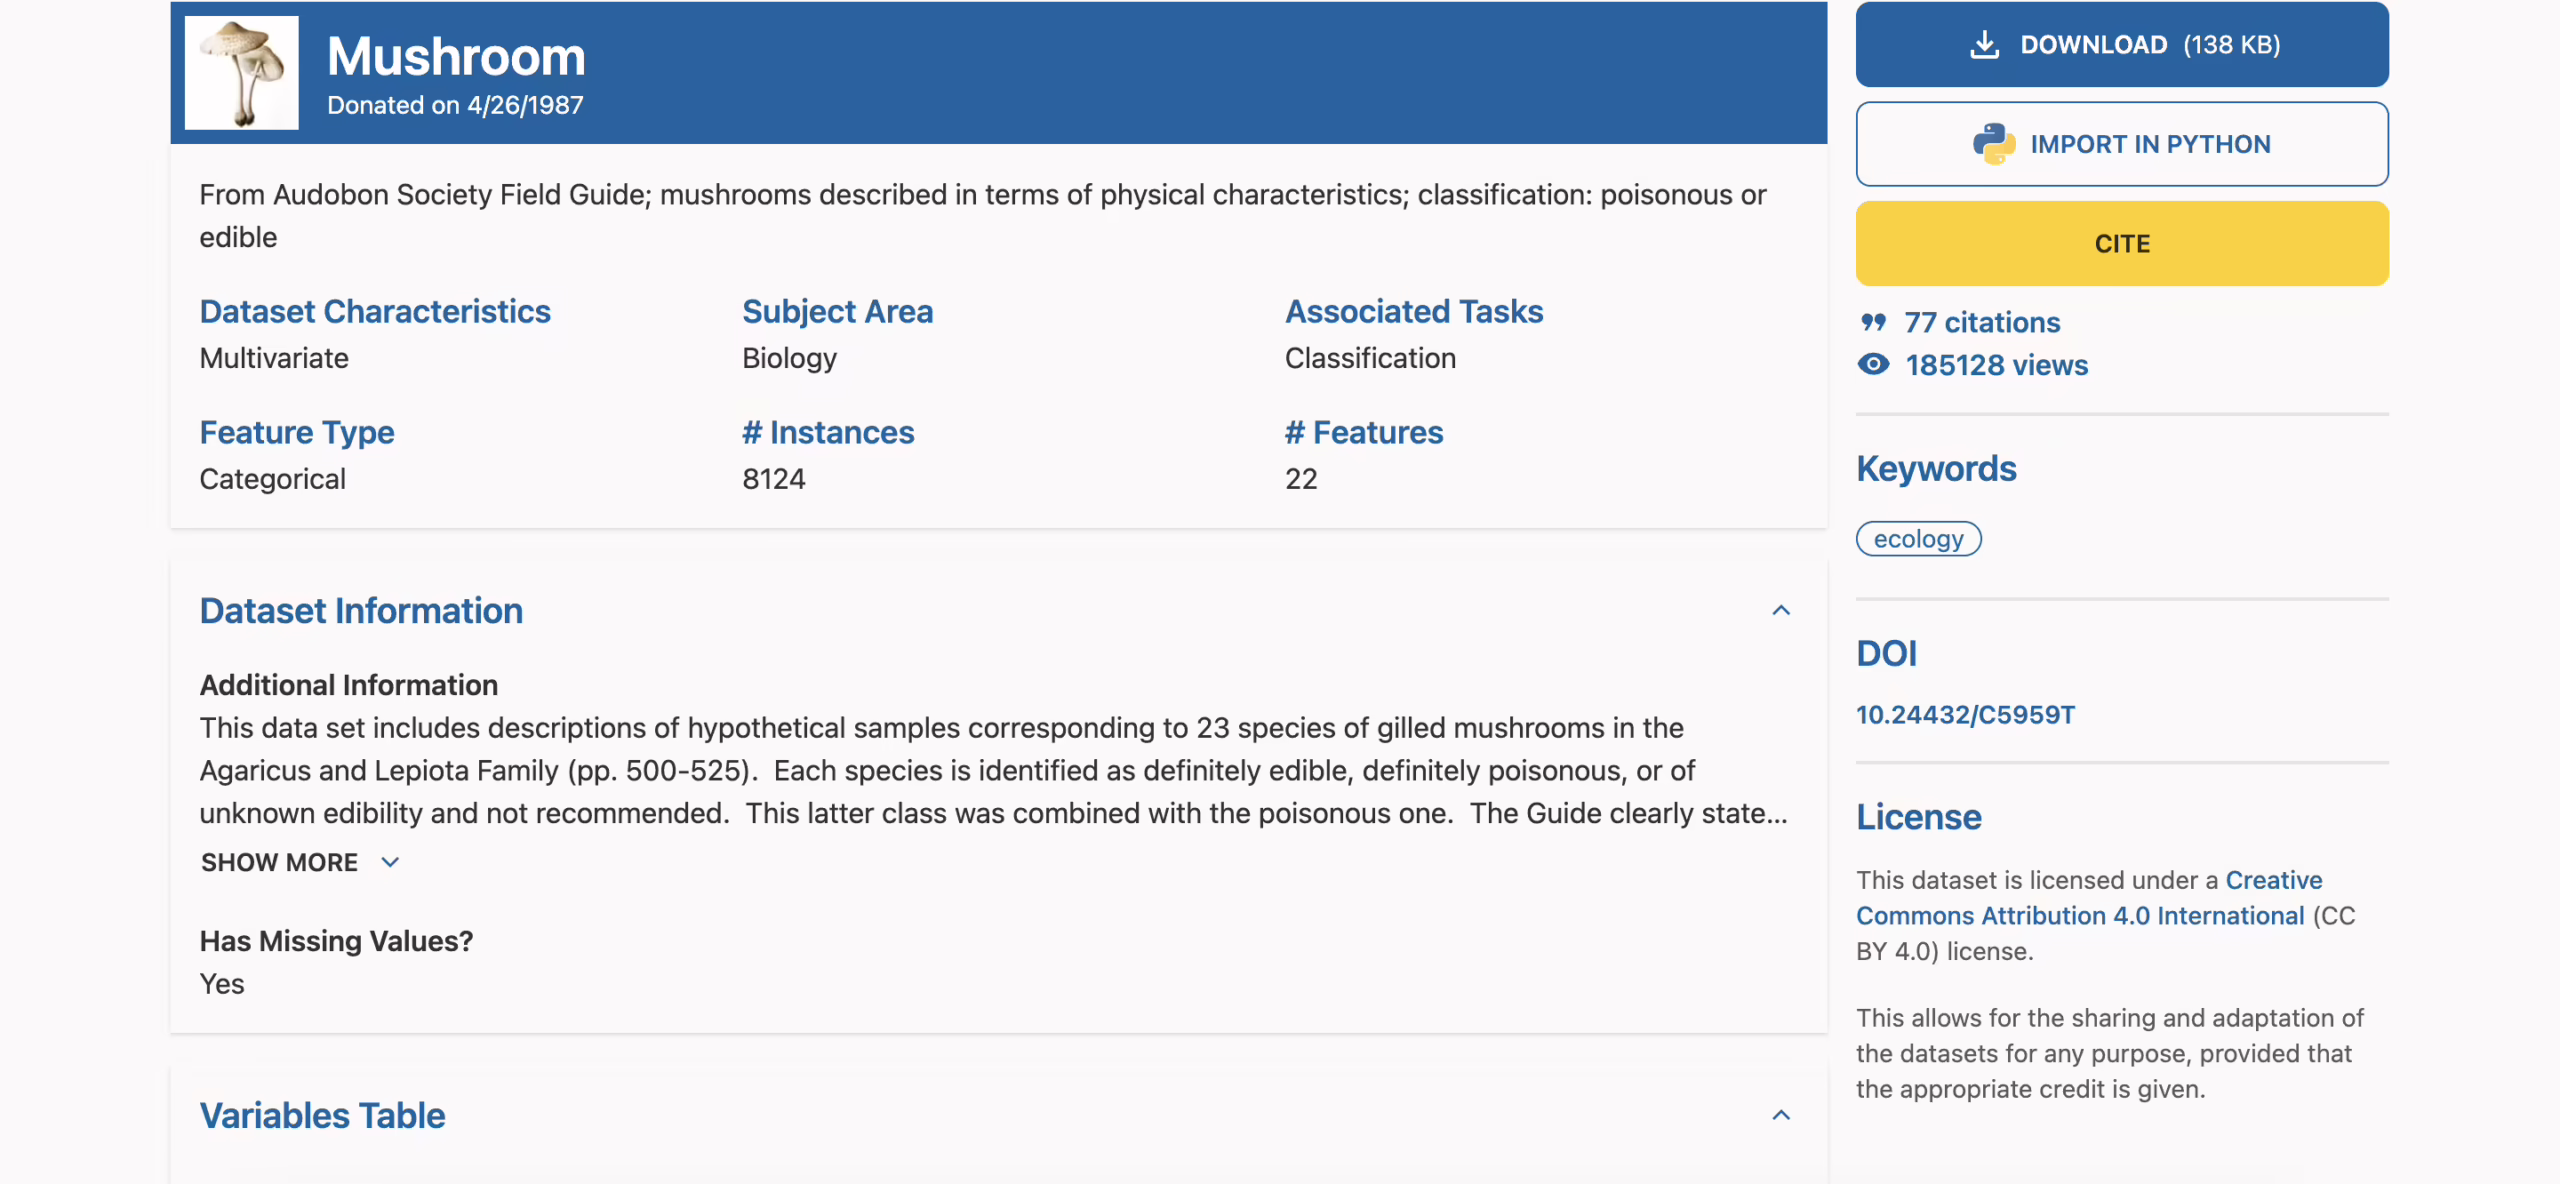Screen dimensions: 2560x1184
Task: Select the ecology keyword tag
Action: [x=1918, y=538]
